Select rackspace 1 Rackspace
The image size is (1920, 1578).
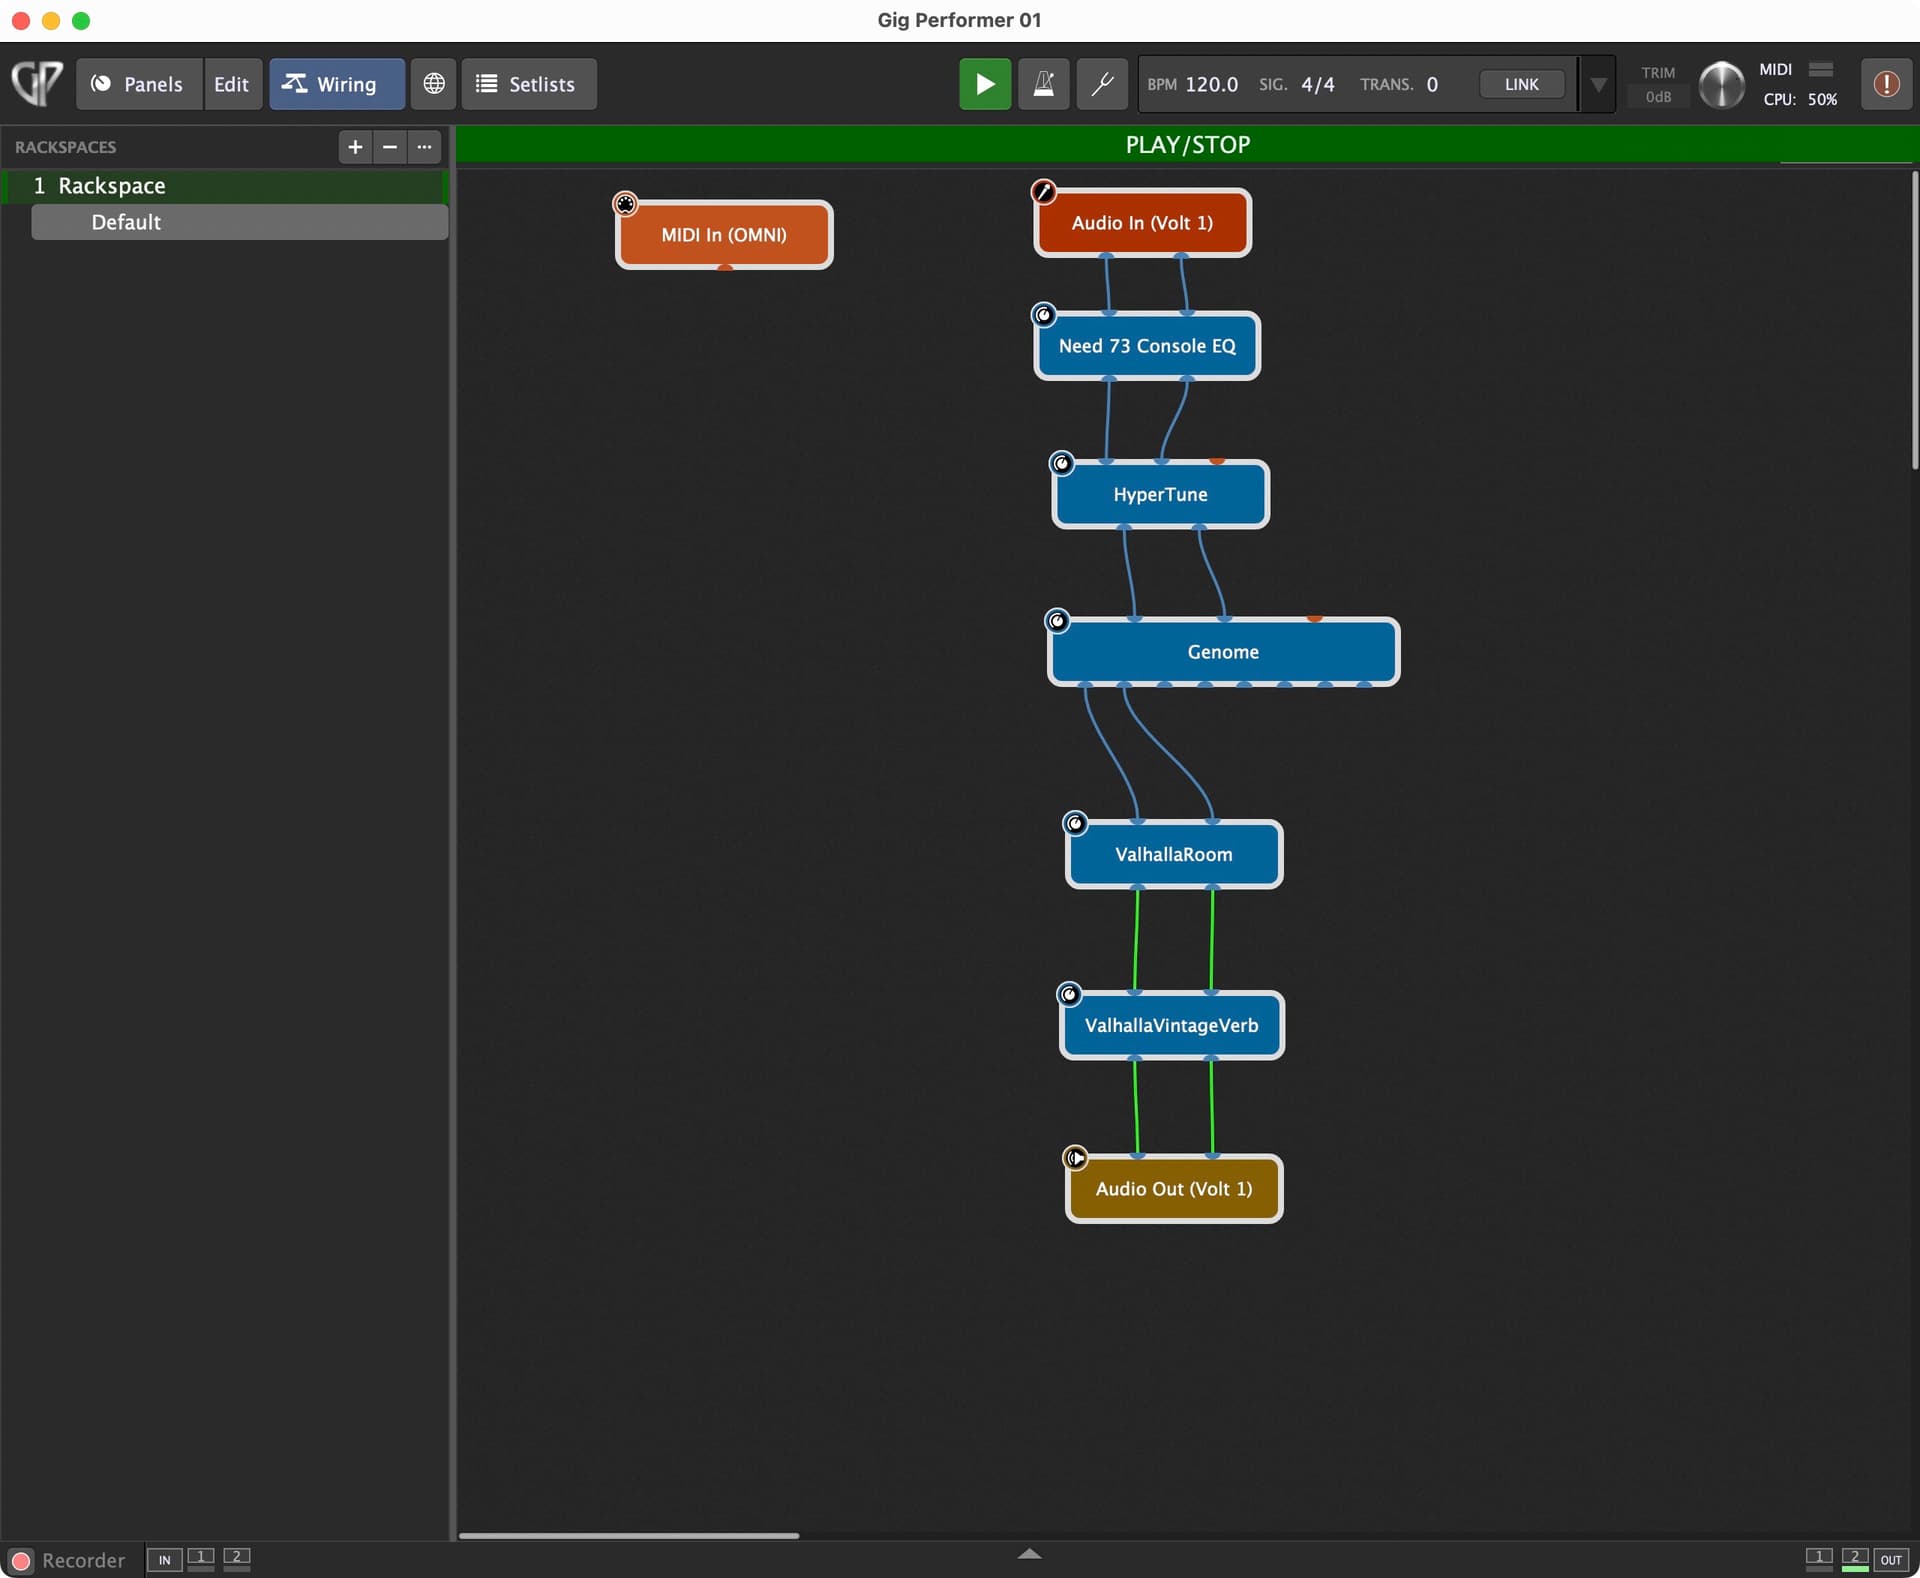(226, 186)
